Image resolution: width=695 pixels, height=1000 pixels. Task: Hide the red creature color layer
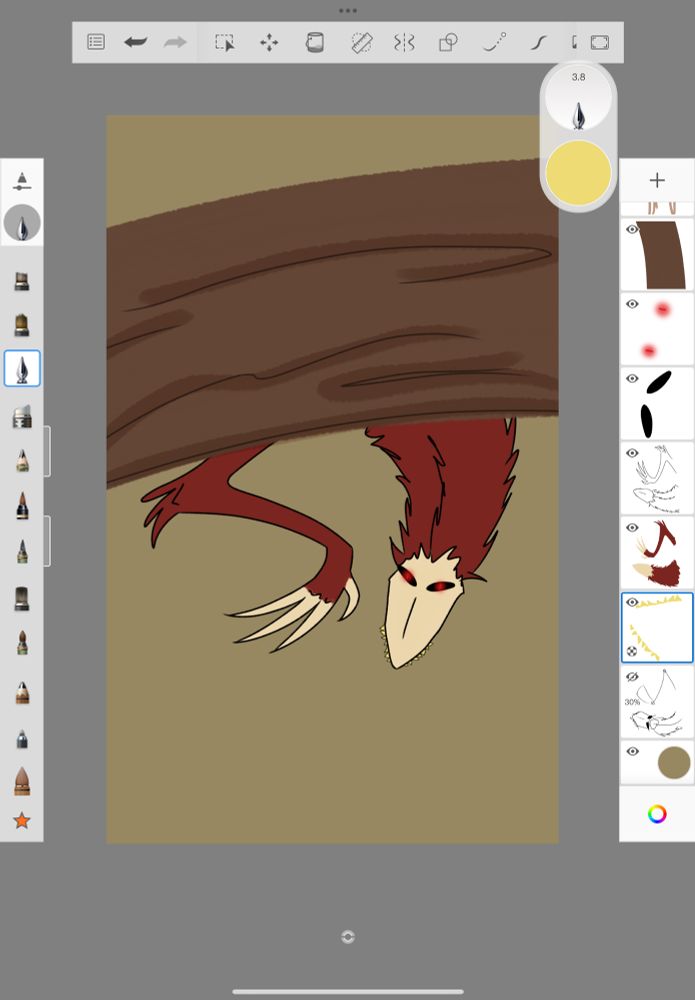click(632, 528)
